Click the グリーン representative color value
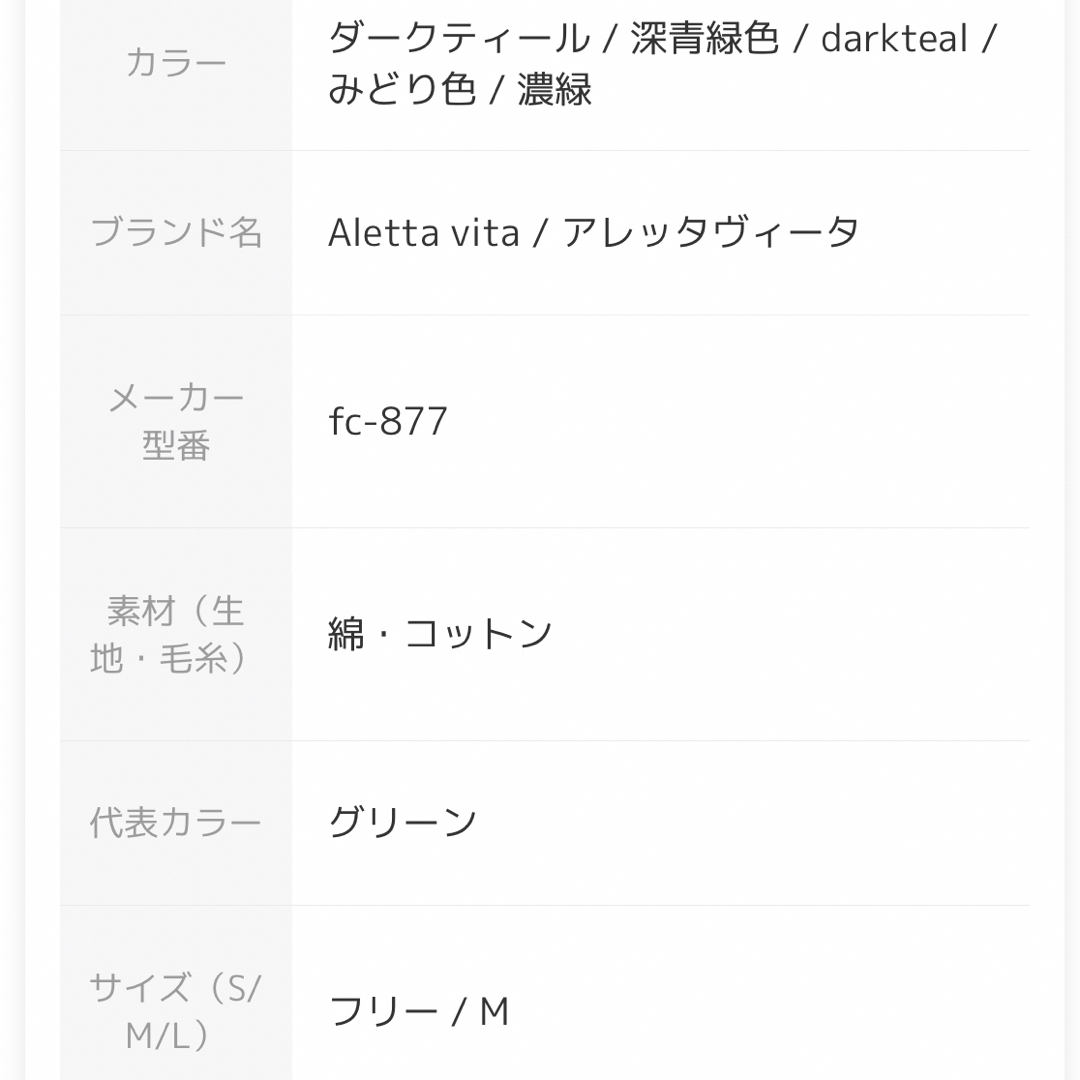This screenshot has height=1080, width=1080. (402, 823)
